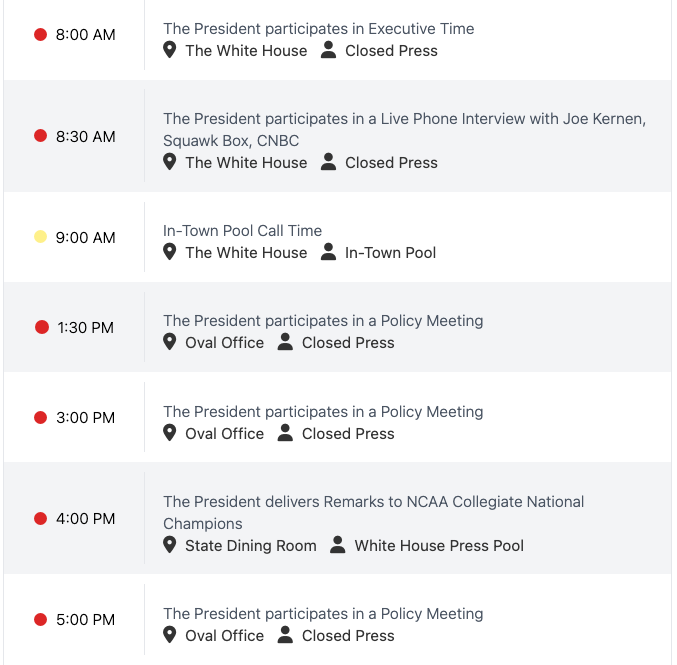Image resolution: width=677 pixels, height=665 pixels.
Task: Click the location pin icon beside the 8:00 AM White House
Action: [170, 50]
